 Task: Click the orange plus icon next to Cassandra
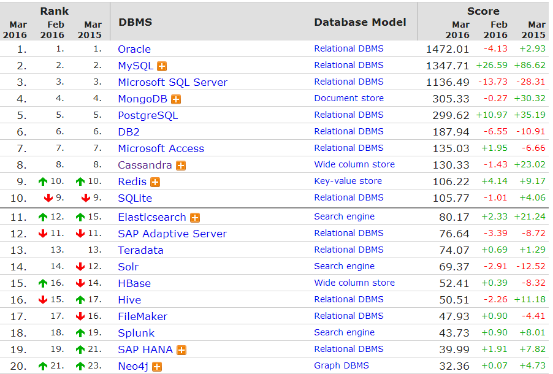click(x=181, y=165)
